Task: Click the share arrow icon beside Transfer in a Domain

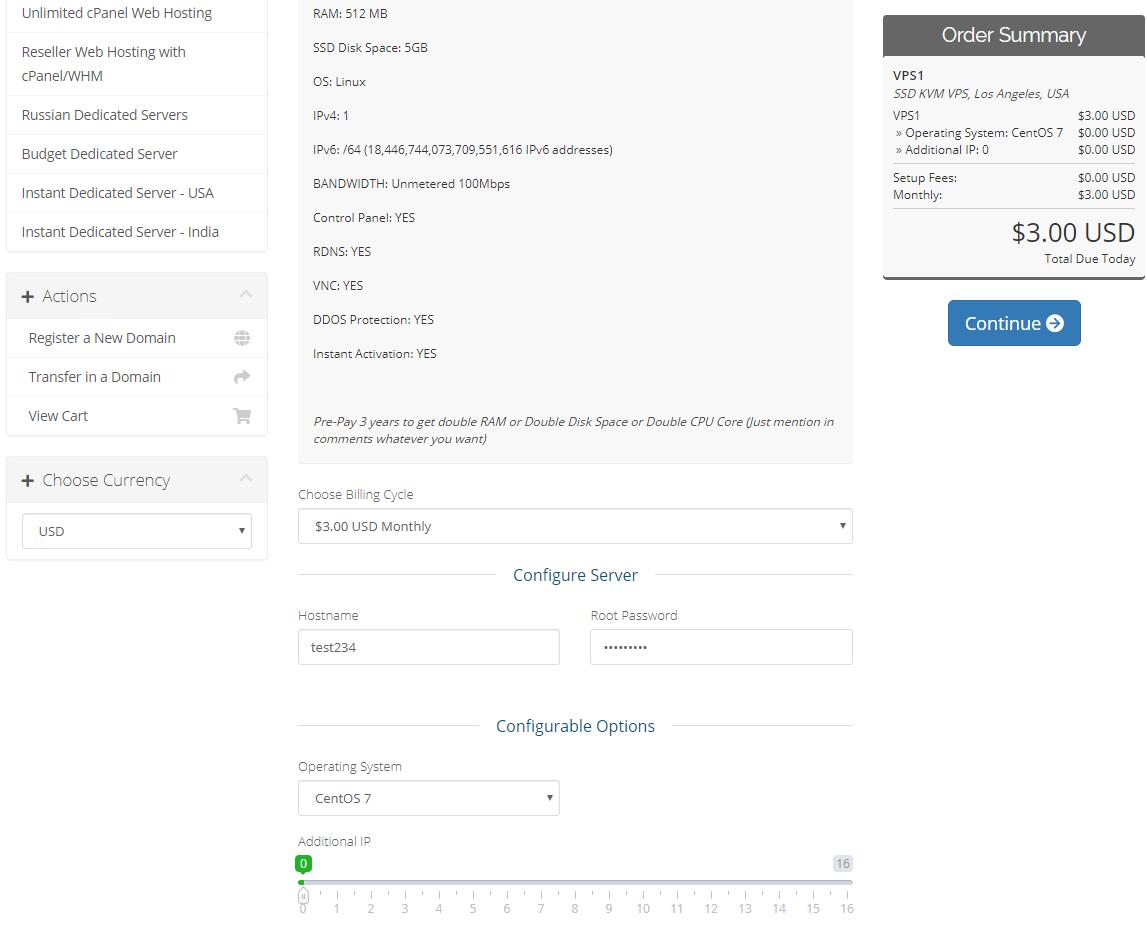Action: point(242,377)
